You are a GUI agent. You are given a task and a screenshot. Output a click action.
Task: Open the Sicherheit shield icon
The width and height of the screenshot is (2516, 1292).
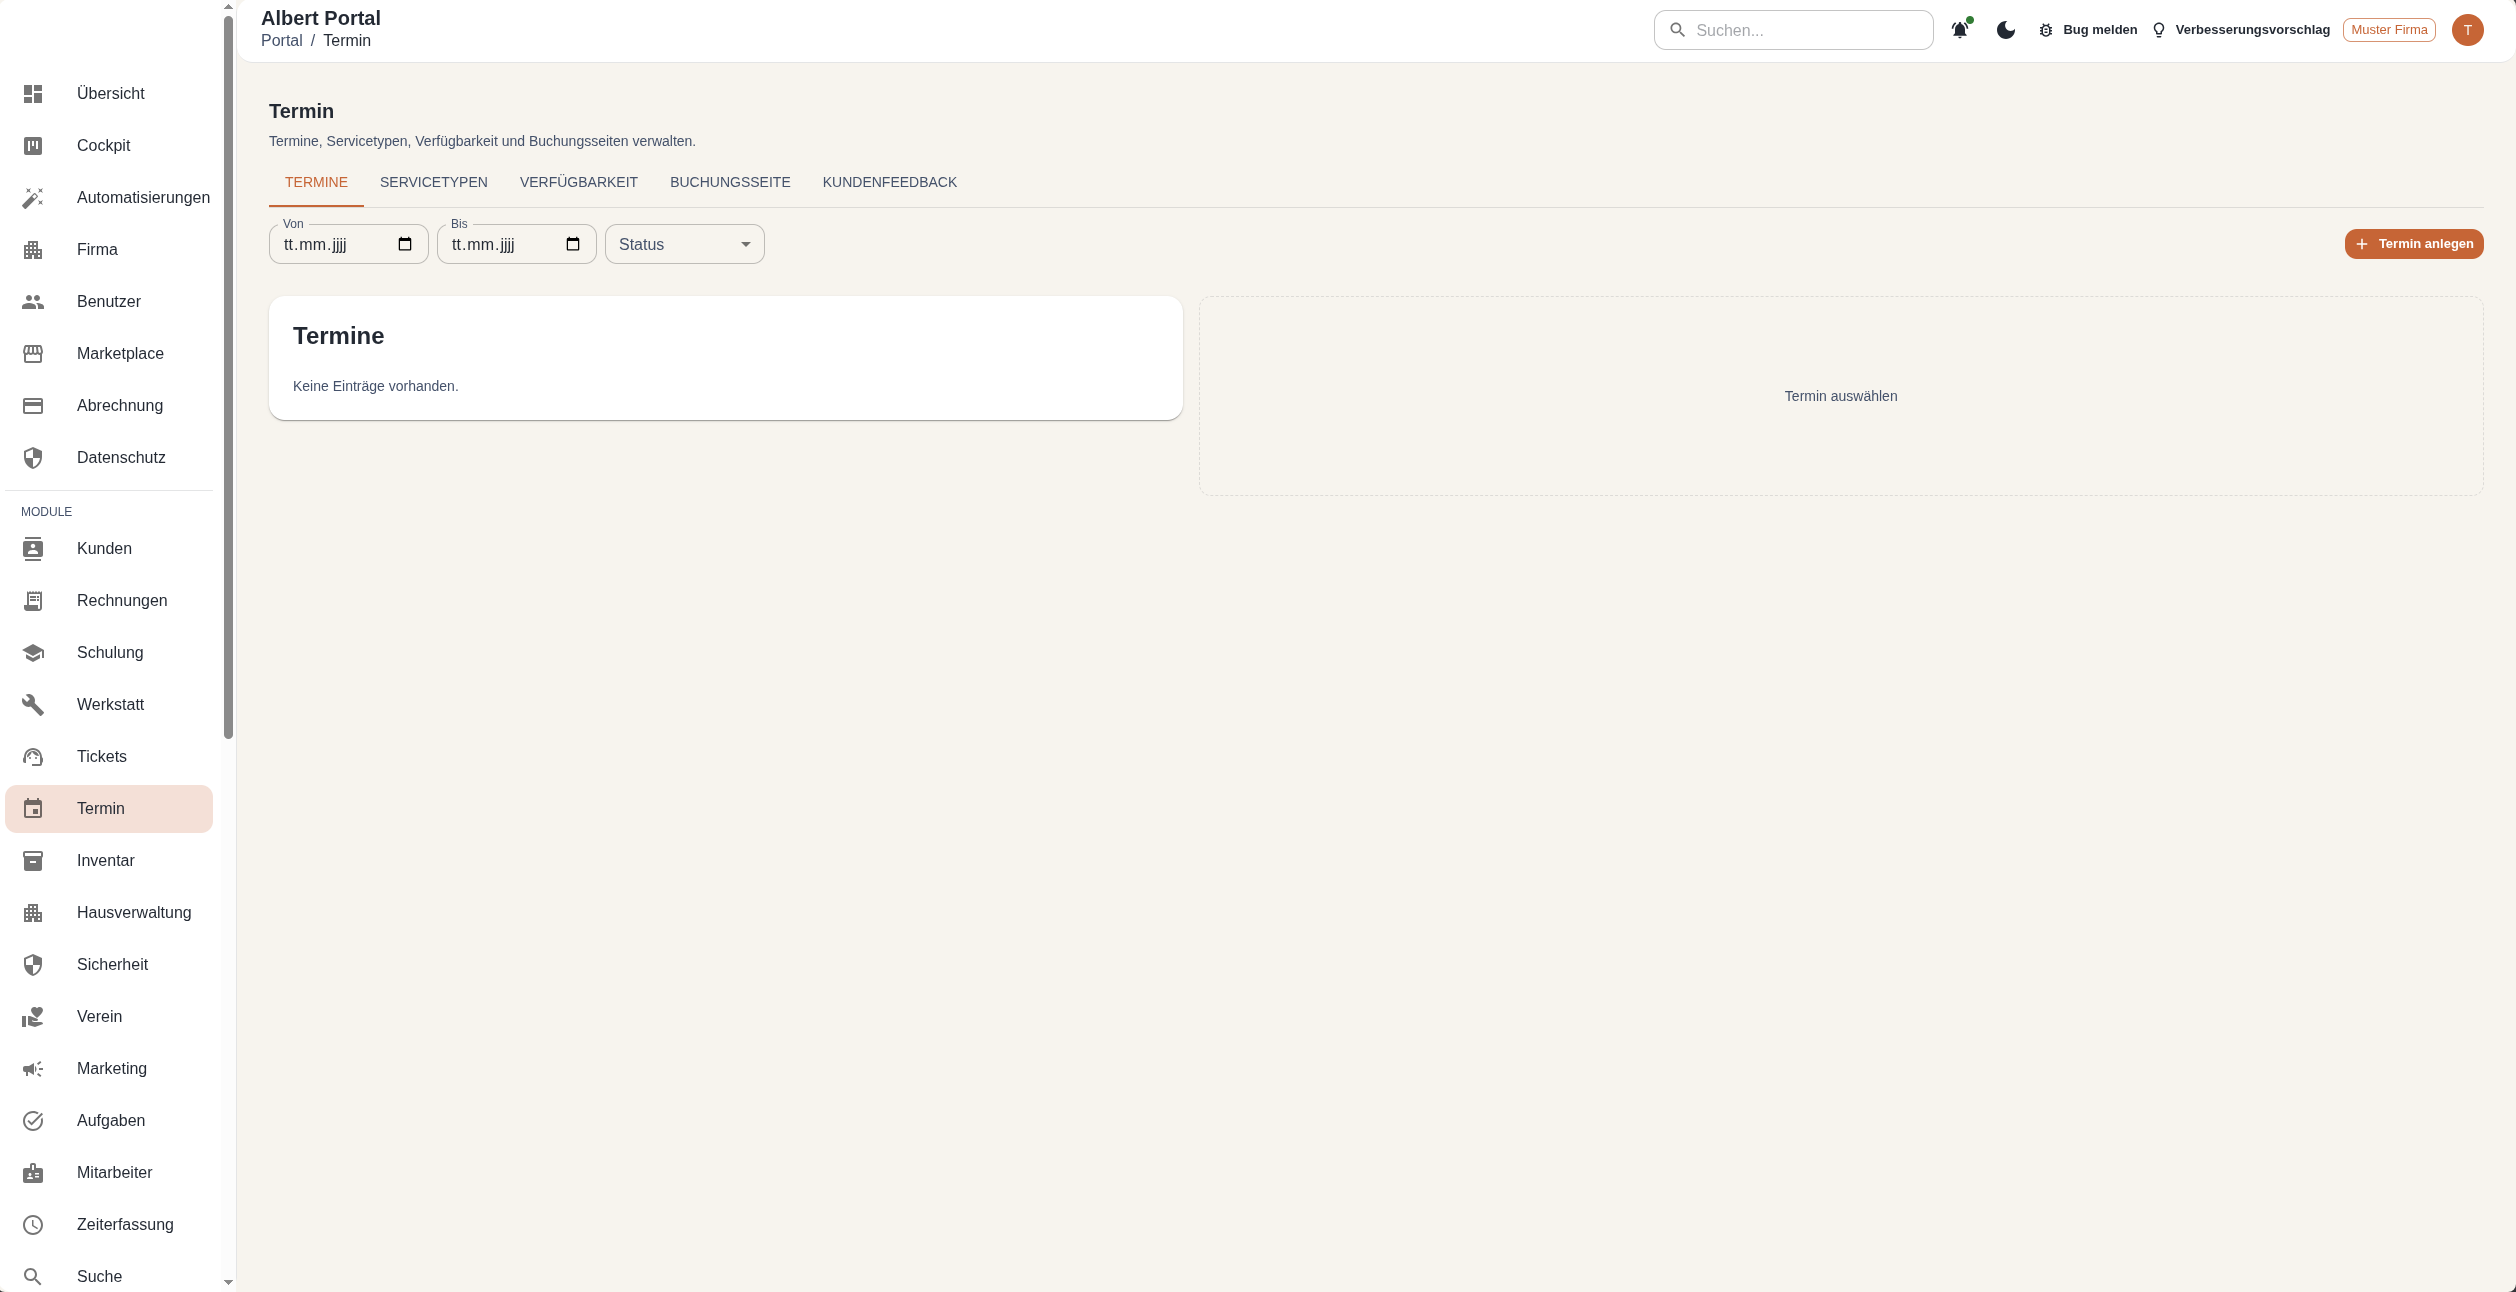point(33,965)
